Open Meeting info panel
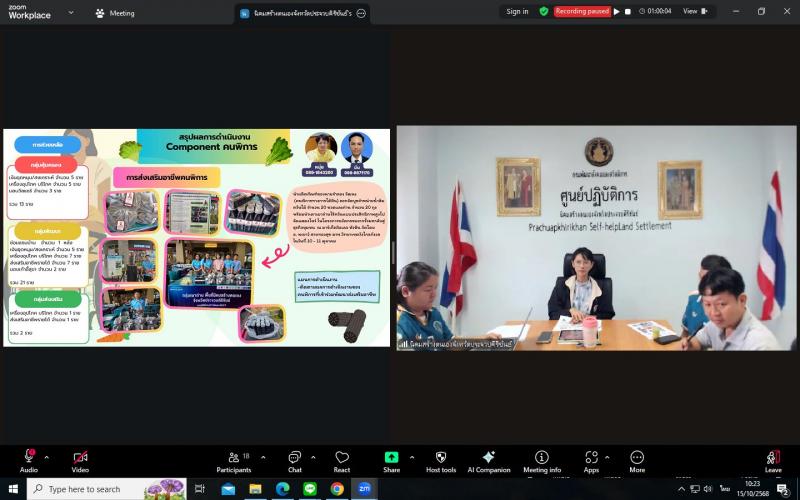Viewport: 800px width, 500px height. [542, 461]
